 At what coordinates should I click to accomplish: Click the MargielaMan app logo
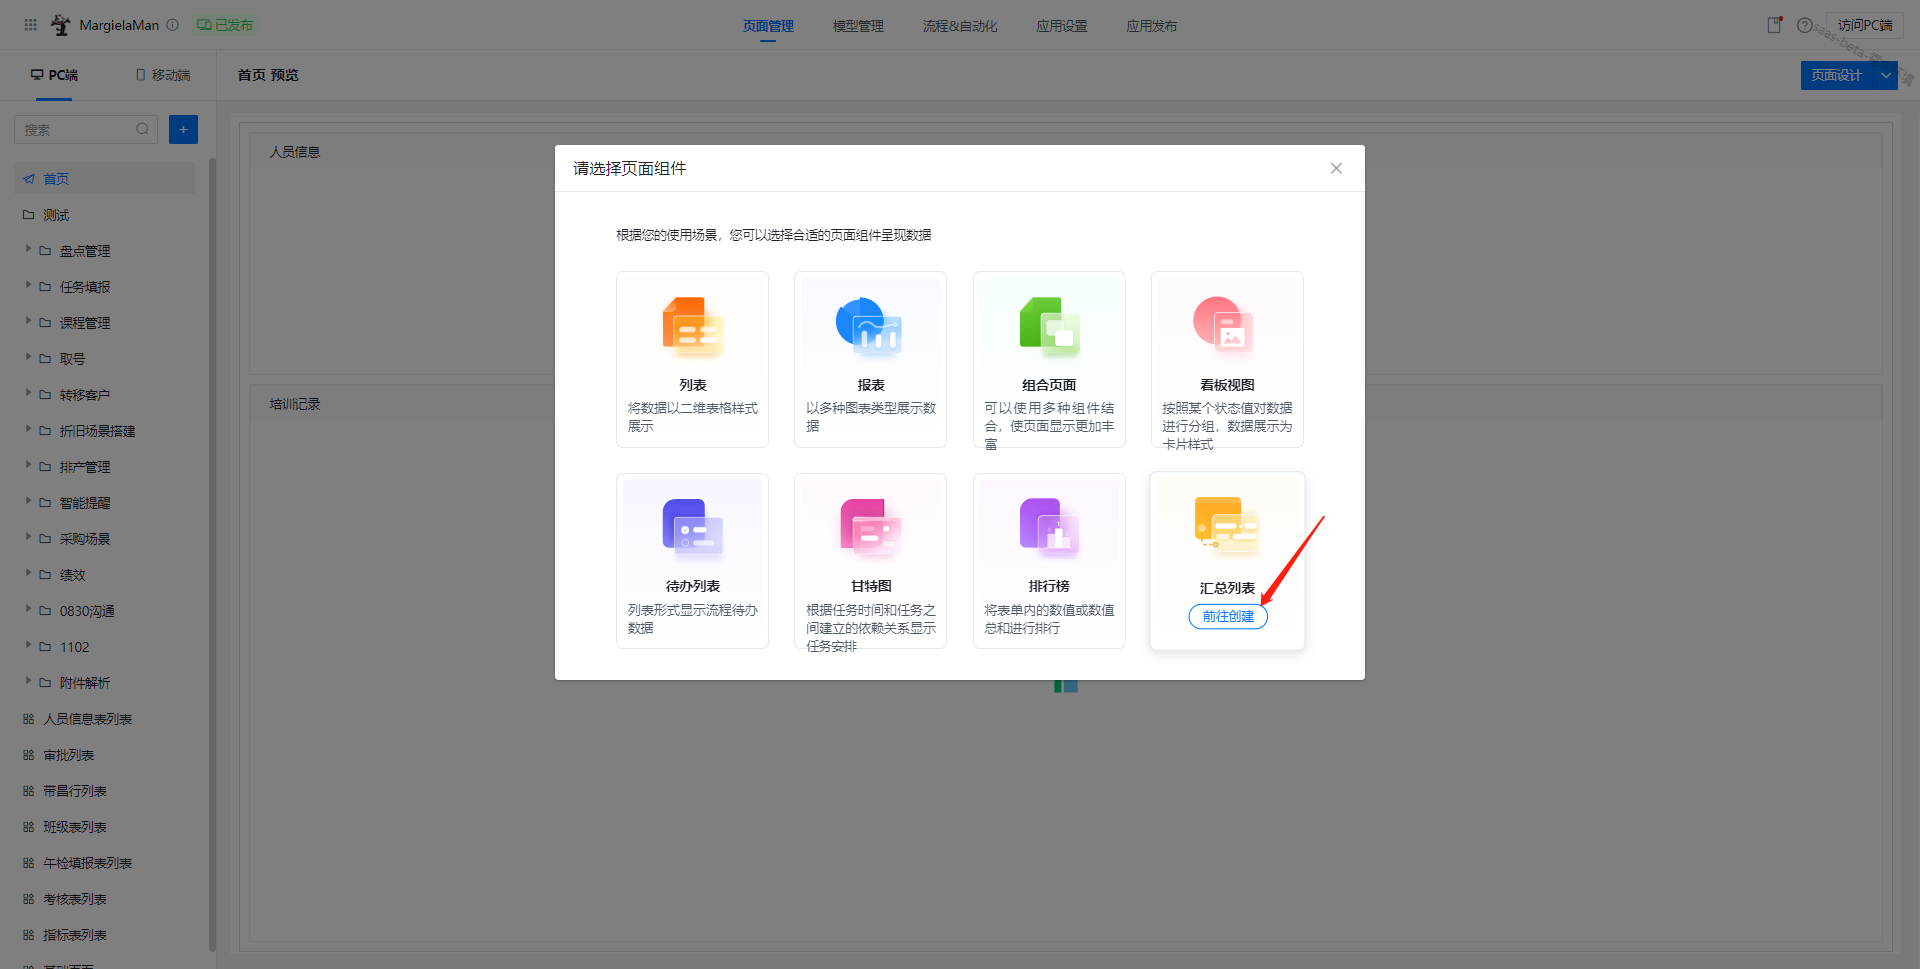60,25
